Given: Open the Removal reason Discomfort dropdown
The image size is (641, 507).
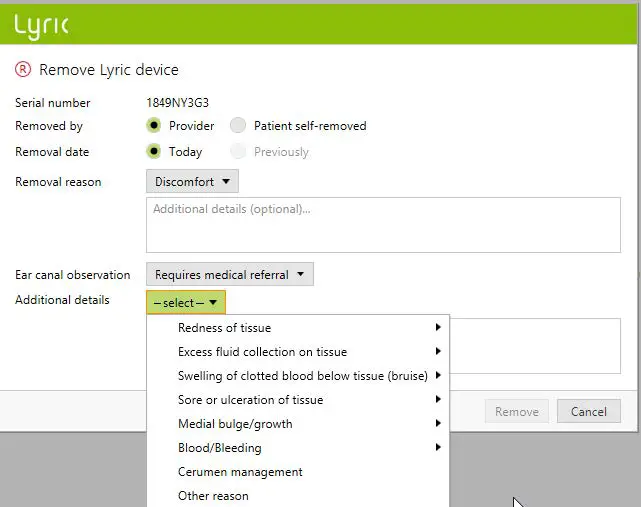Looking at the screenshot, I should click(192, 181).
